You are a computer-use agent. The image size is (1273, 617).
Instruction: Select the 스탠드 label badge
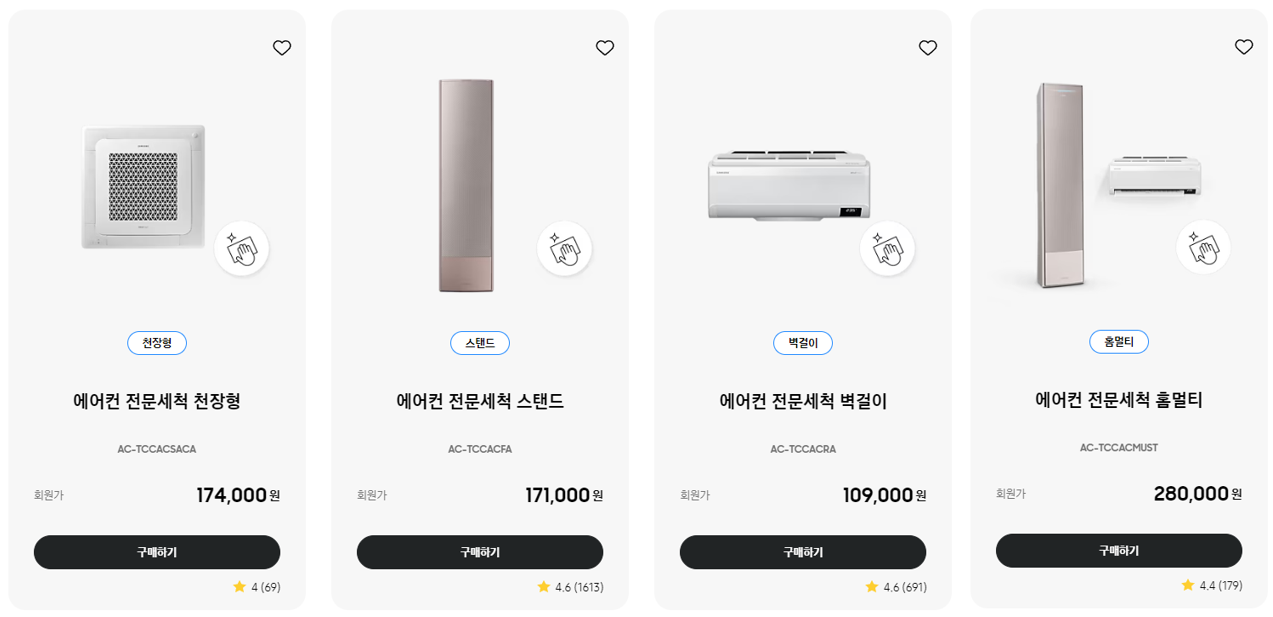tap(479, 342)
